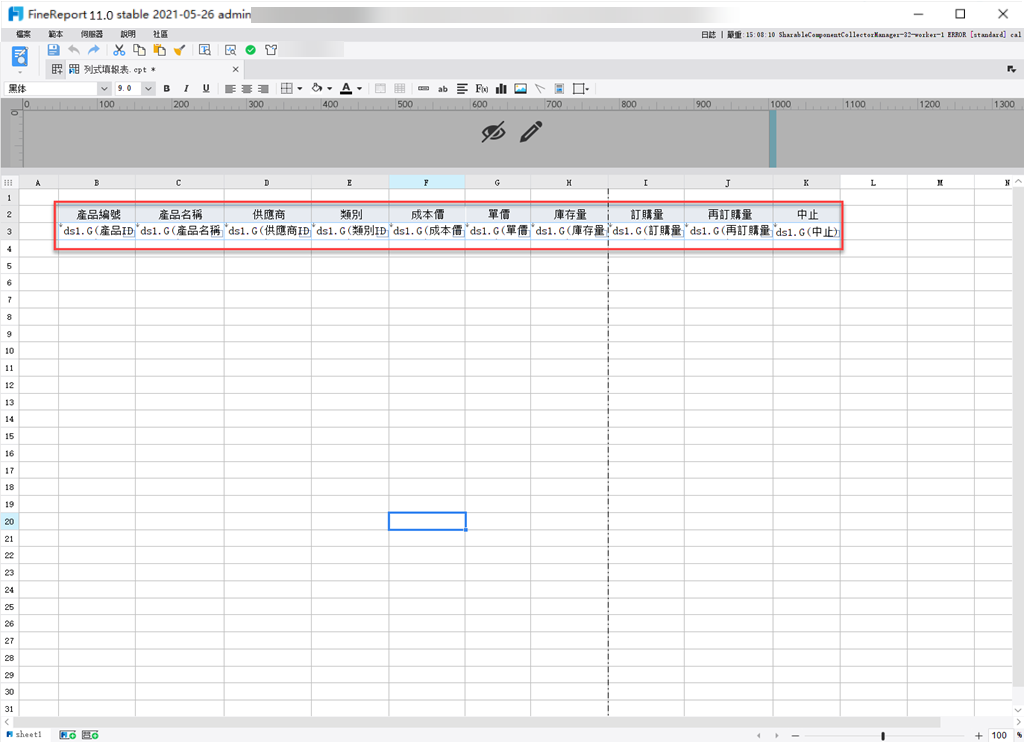This screenshot has height=742, width=1024.
Task: Click the zoom percentage field showing 100
Action: 999,735
